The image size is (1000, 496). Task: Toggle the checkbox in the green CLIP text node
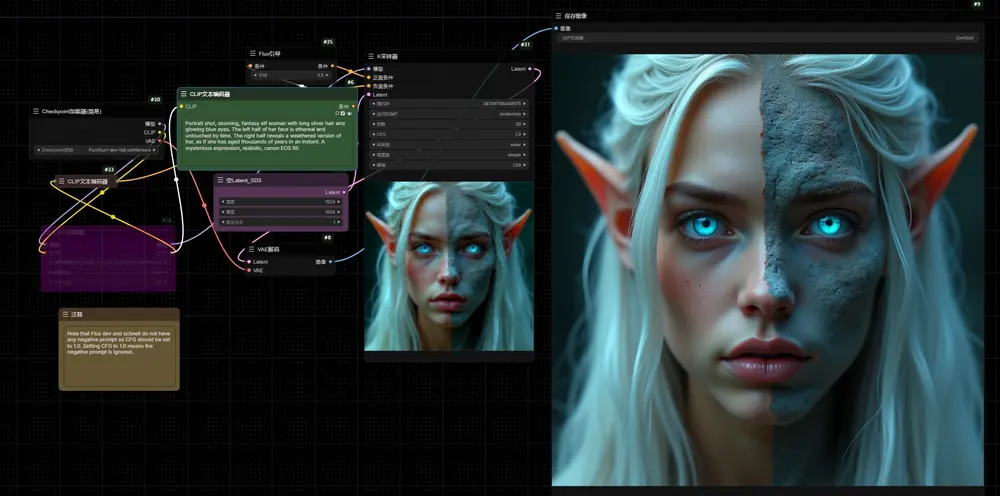[x=342, y=113]
